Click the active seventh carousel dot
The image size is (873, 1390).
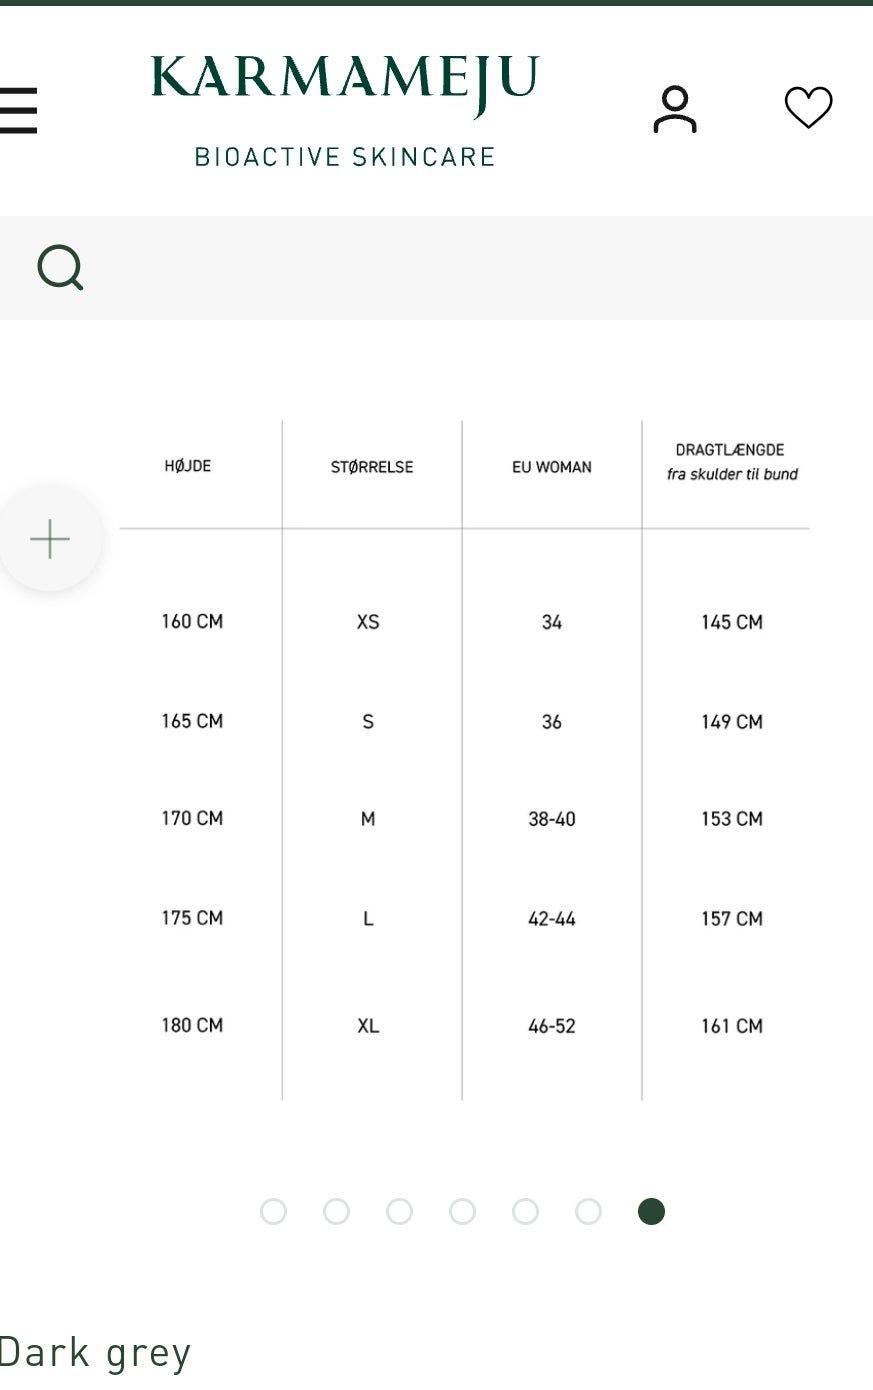[x=651, y=1212]
